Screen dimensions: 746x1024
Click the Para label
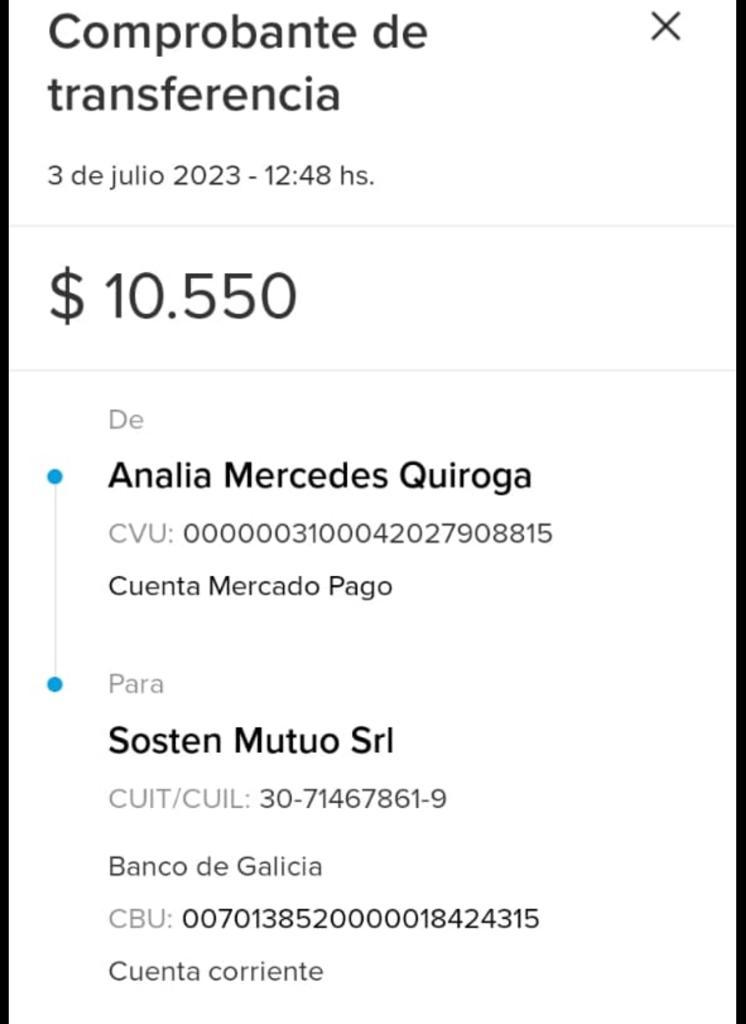[x=135, y=684]
